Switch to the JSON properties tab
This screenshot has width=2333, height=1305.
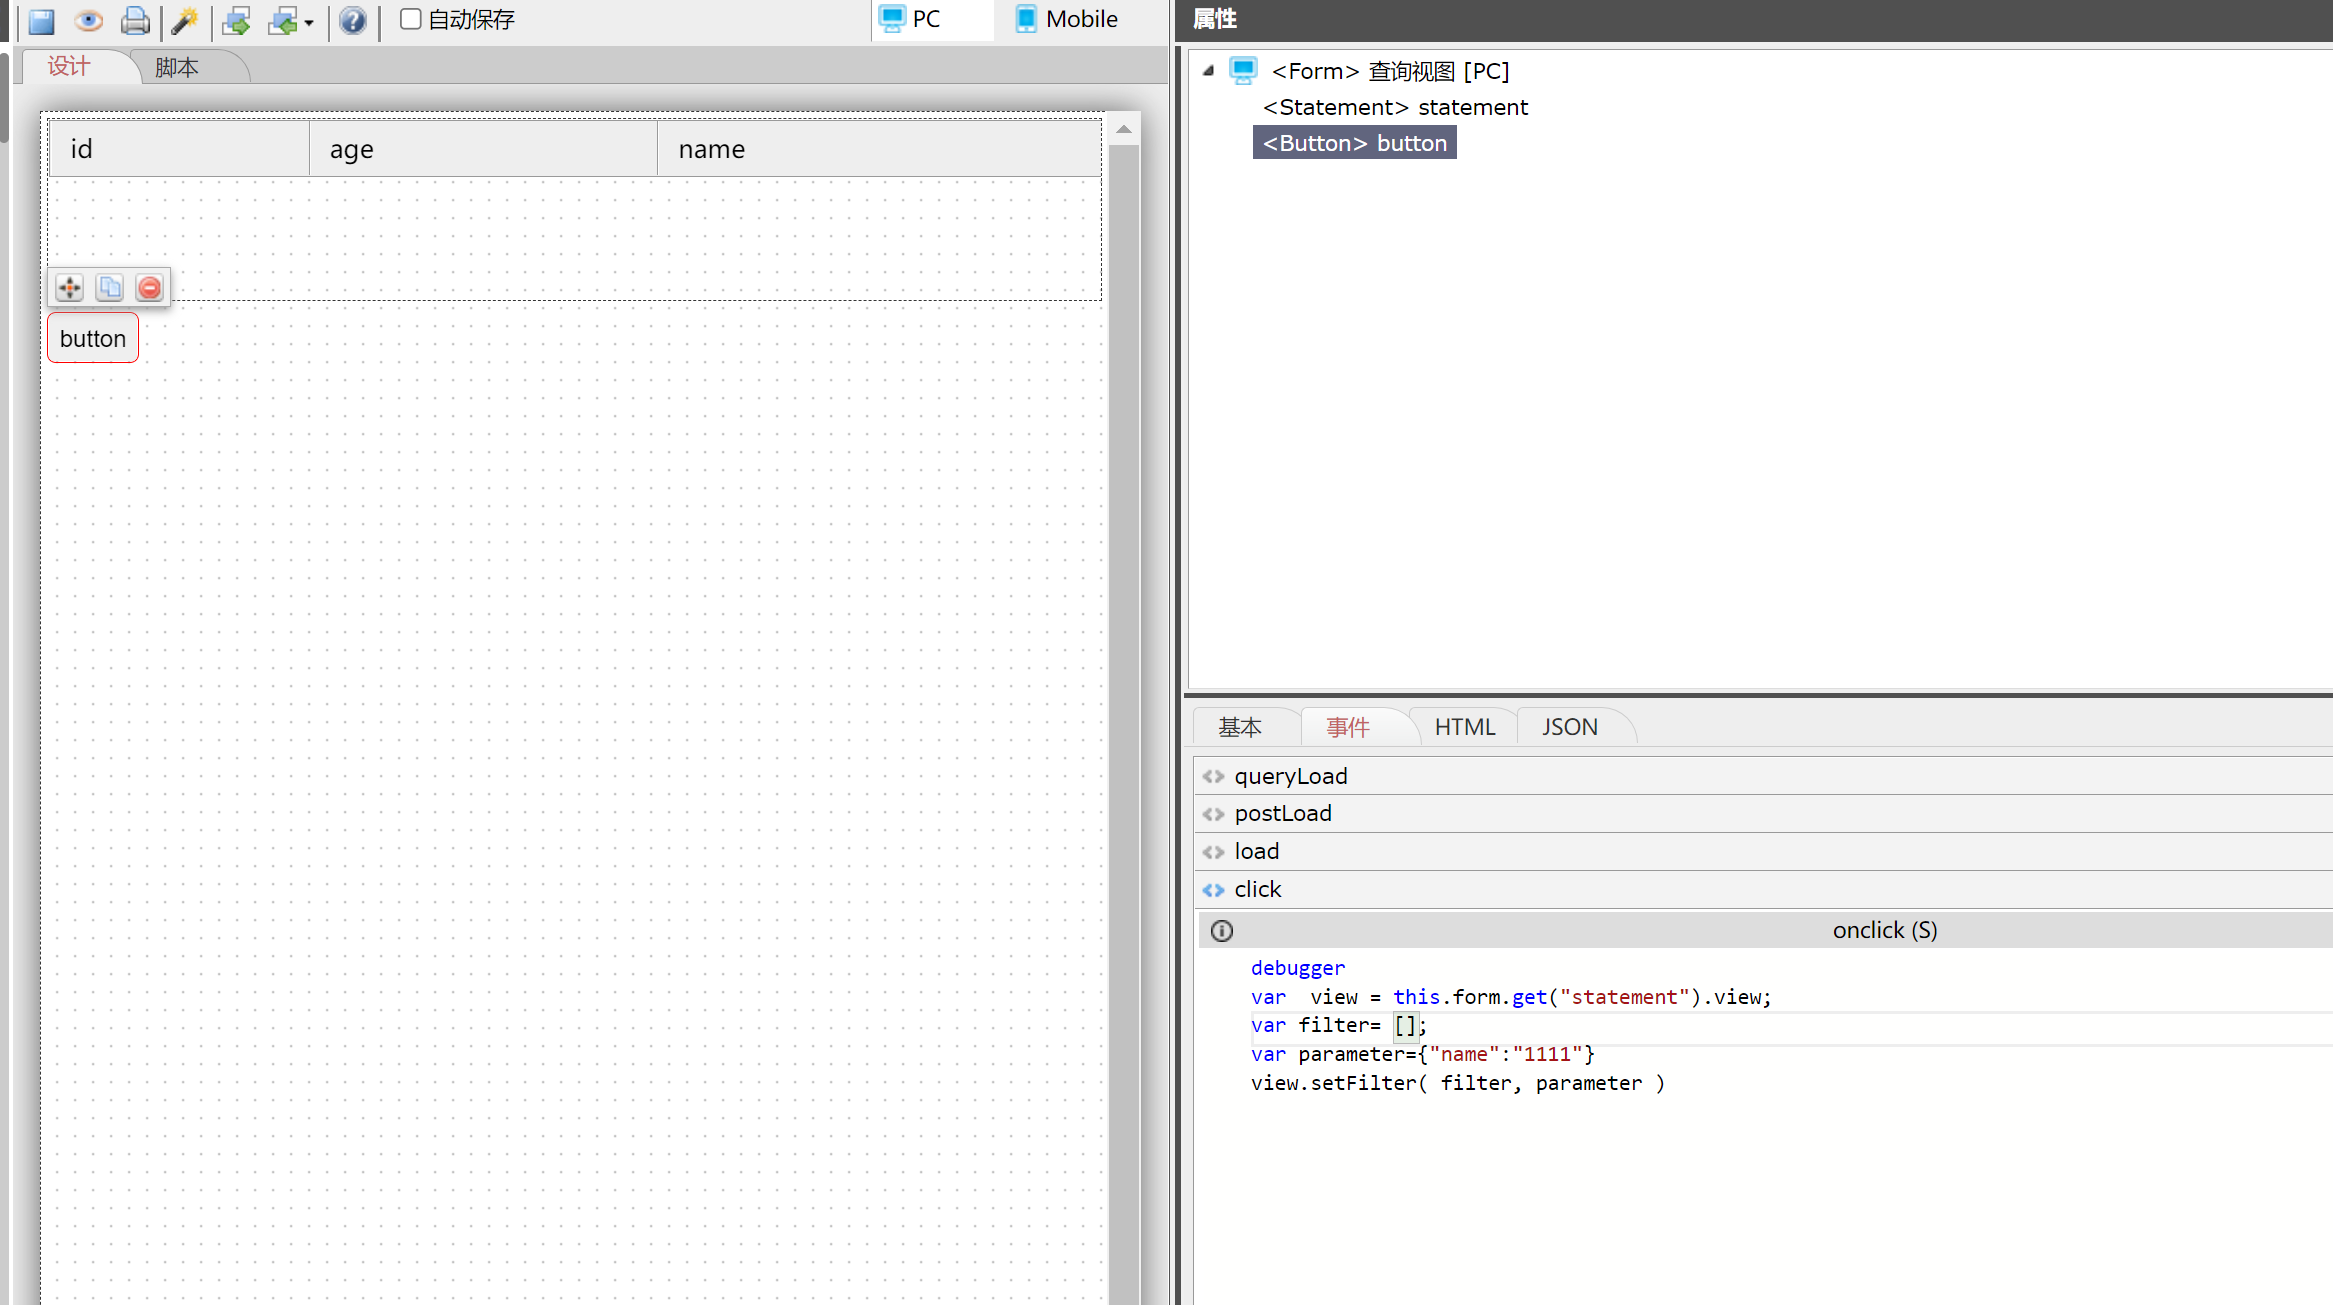click(x=1569, y=727)
